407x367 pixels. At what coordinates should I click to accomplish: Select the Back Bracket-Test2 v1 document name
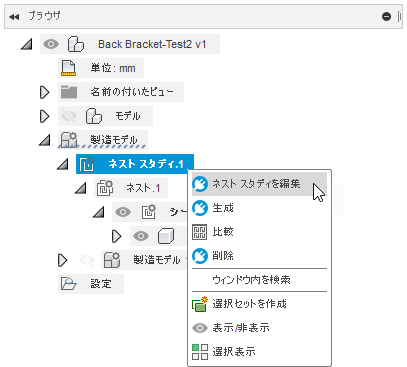tap(152, 44)
